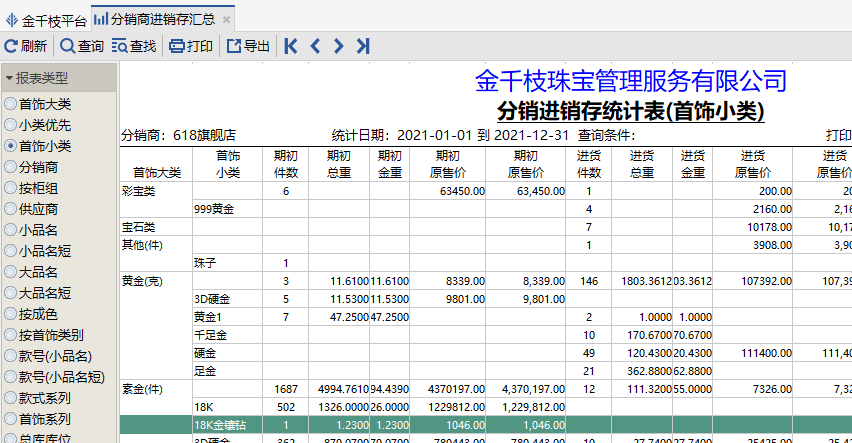This screenshot has width=852, height=443.
Task: Click the 素金(件) row label
Action: pyautogui.click(x=142, y=389)
